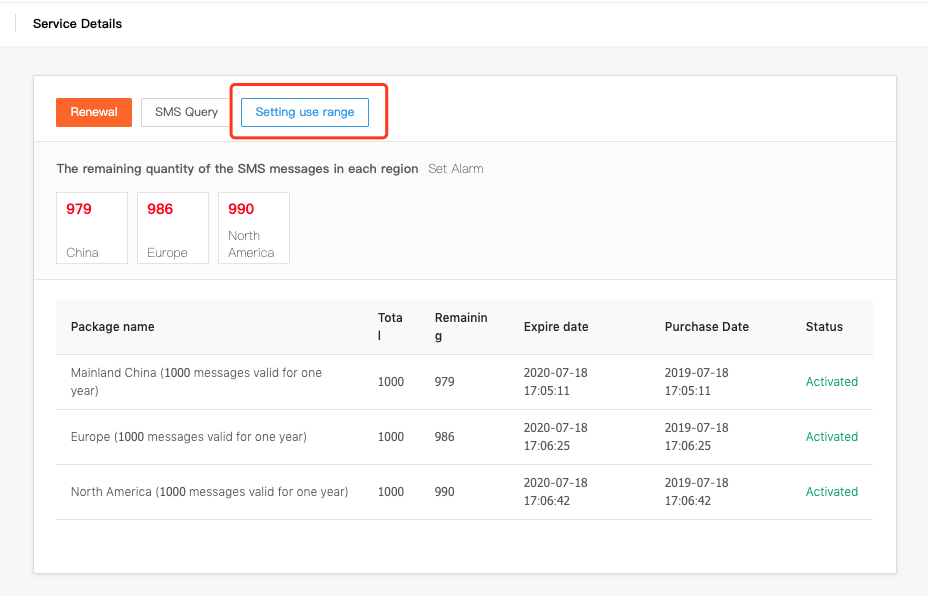Click total 1000 in Mainland China row
Viewport: 928px width, 596px height.
[391, 382]
